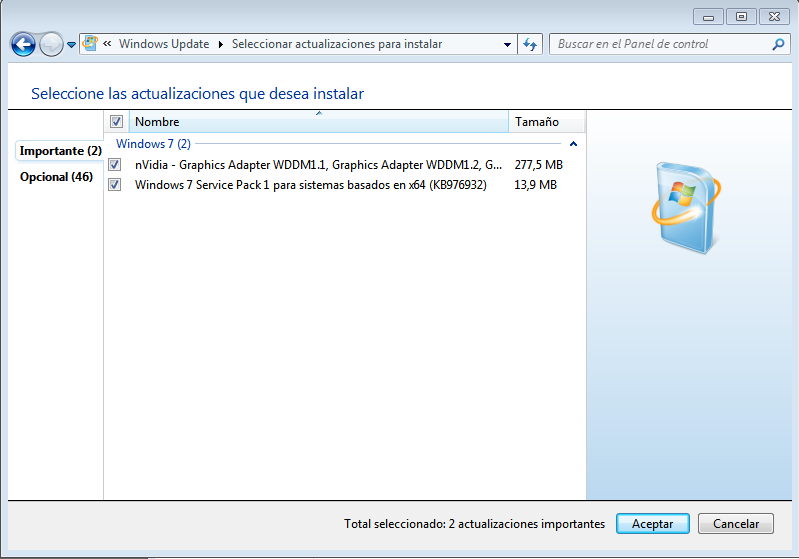Image resolution: width=799 pixels, height=559 pixels.
Task: Open recent pages dropdown arrow beside navigation buttons
Action: pos(71,45)
